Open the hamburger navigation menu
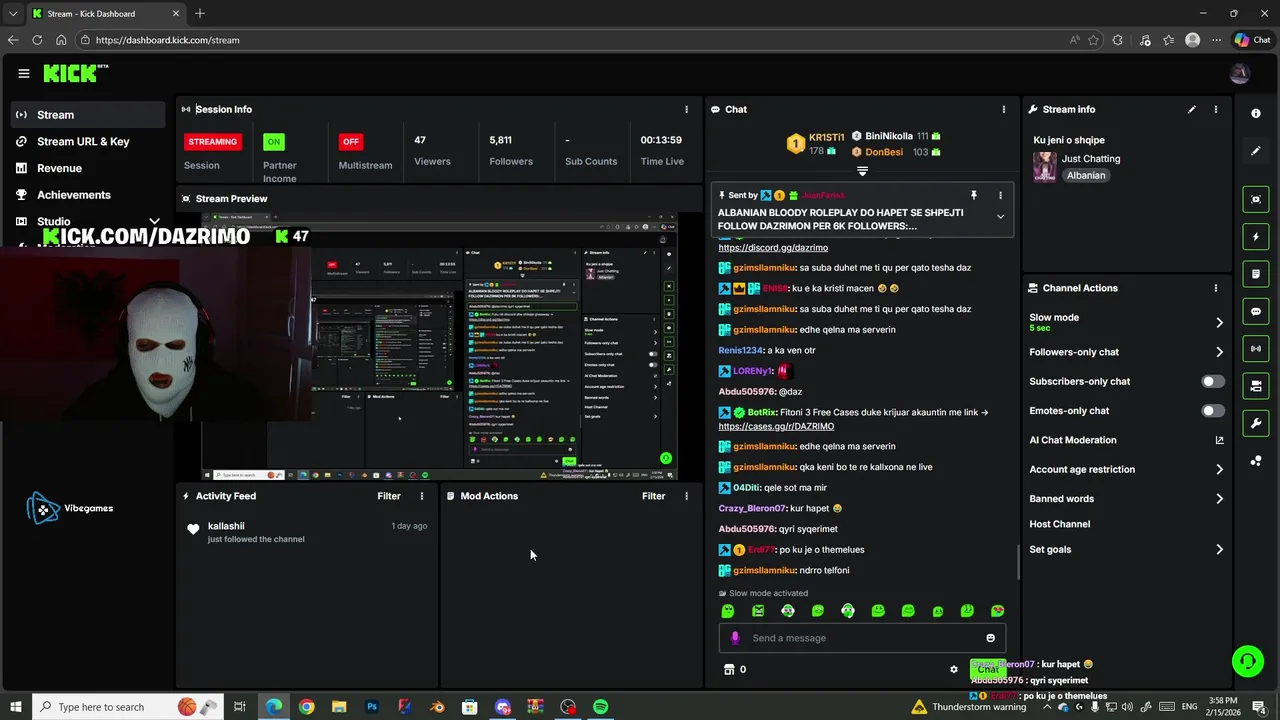Screen dimensions: 1280x720 [24, 73]
